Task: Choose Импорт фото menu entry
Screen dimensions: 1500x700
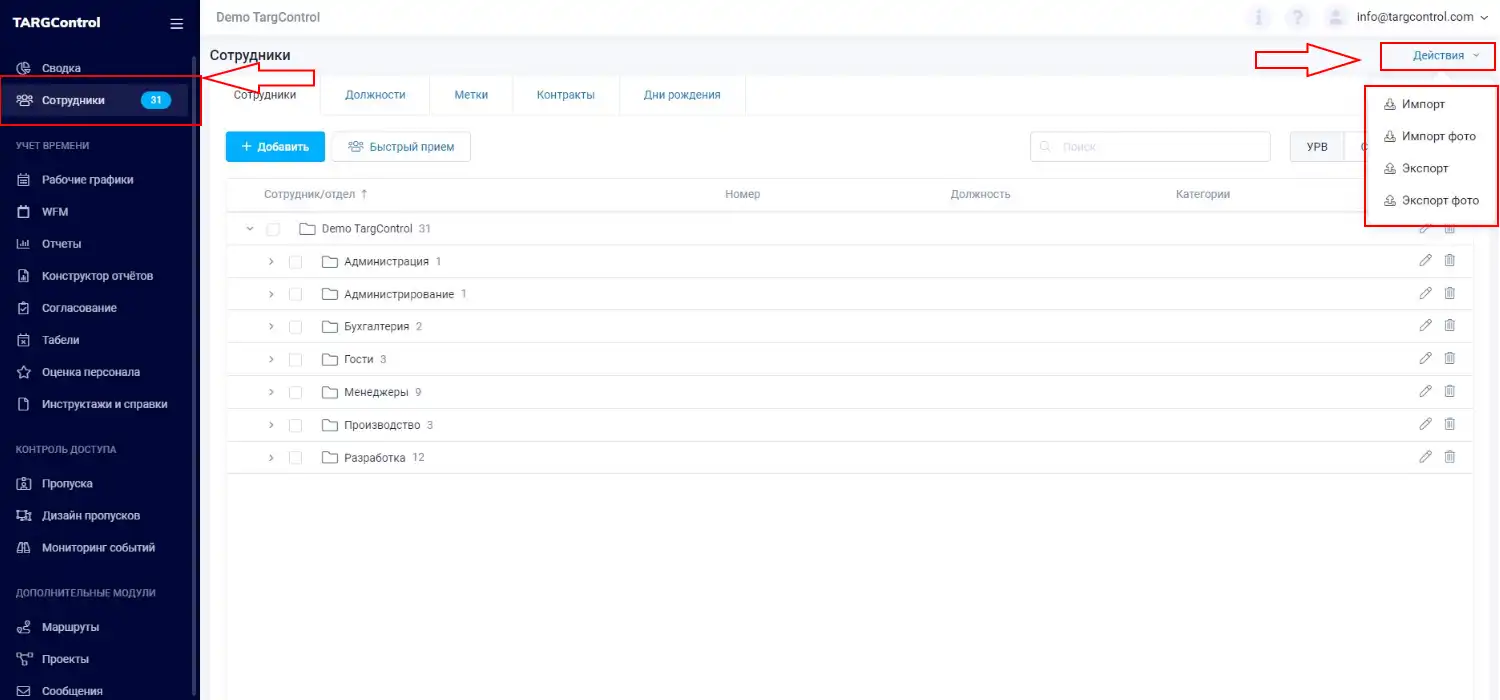Action: coord(1430,136)
